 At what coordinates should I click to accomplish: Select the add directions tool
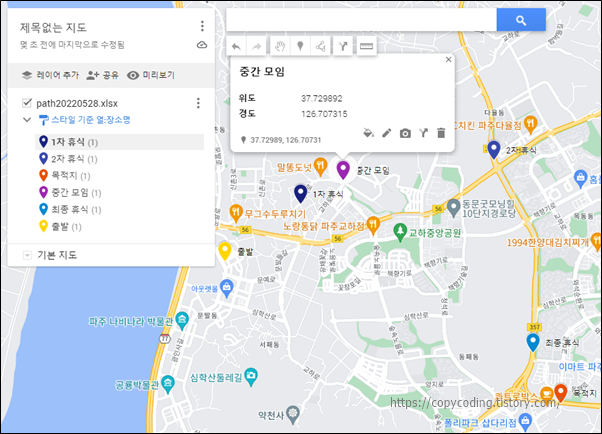tap(343, 46)
